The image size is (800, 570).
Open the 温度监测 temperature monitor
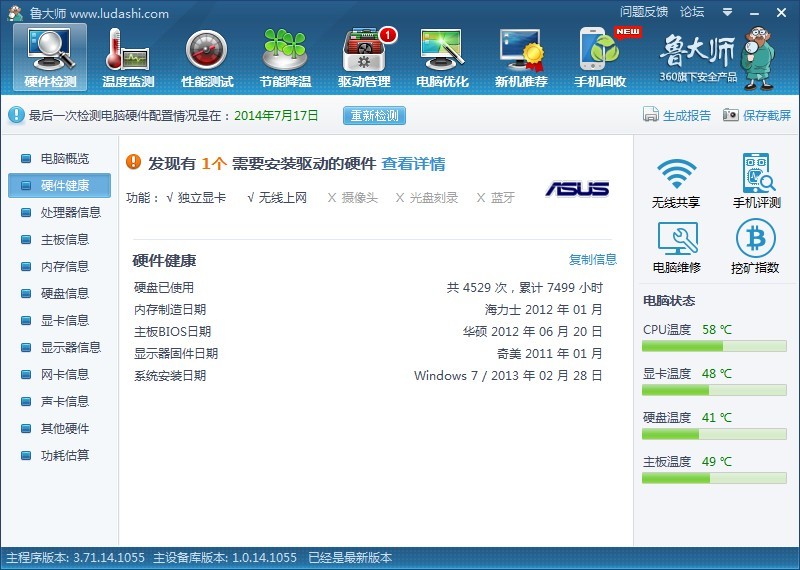[128, 58]
